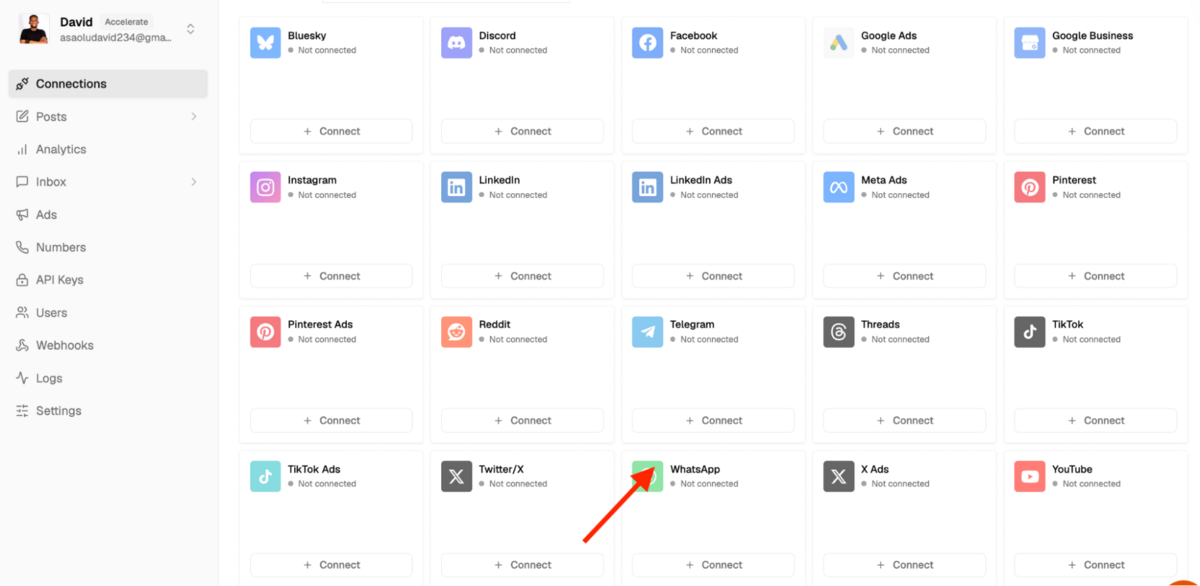Connect the Reddit account
1200x586 pixels.
coord(522,420)
